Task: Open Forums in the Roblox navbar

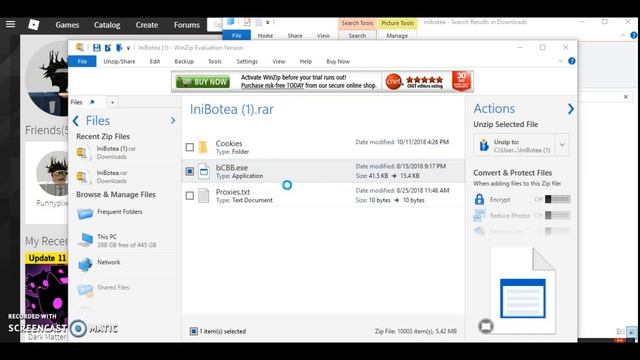Action: [x=187, y=25]
